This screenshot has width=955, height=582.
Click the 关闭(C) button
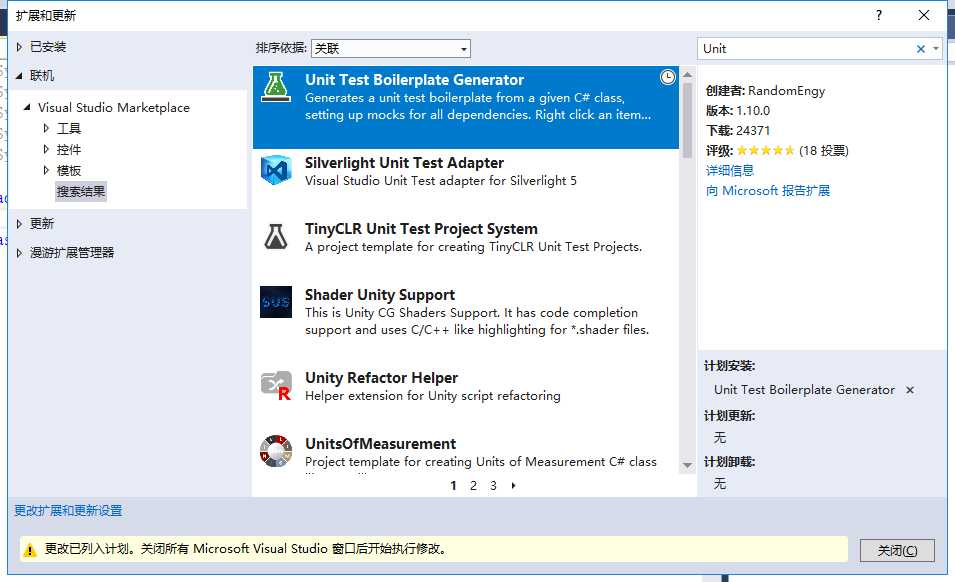(x=897, y=550)
